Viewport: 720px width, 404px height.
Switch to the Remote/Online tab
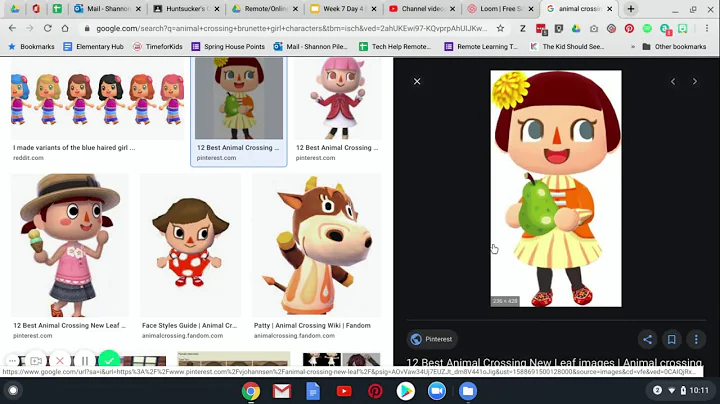(x=264, y=9)
